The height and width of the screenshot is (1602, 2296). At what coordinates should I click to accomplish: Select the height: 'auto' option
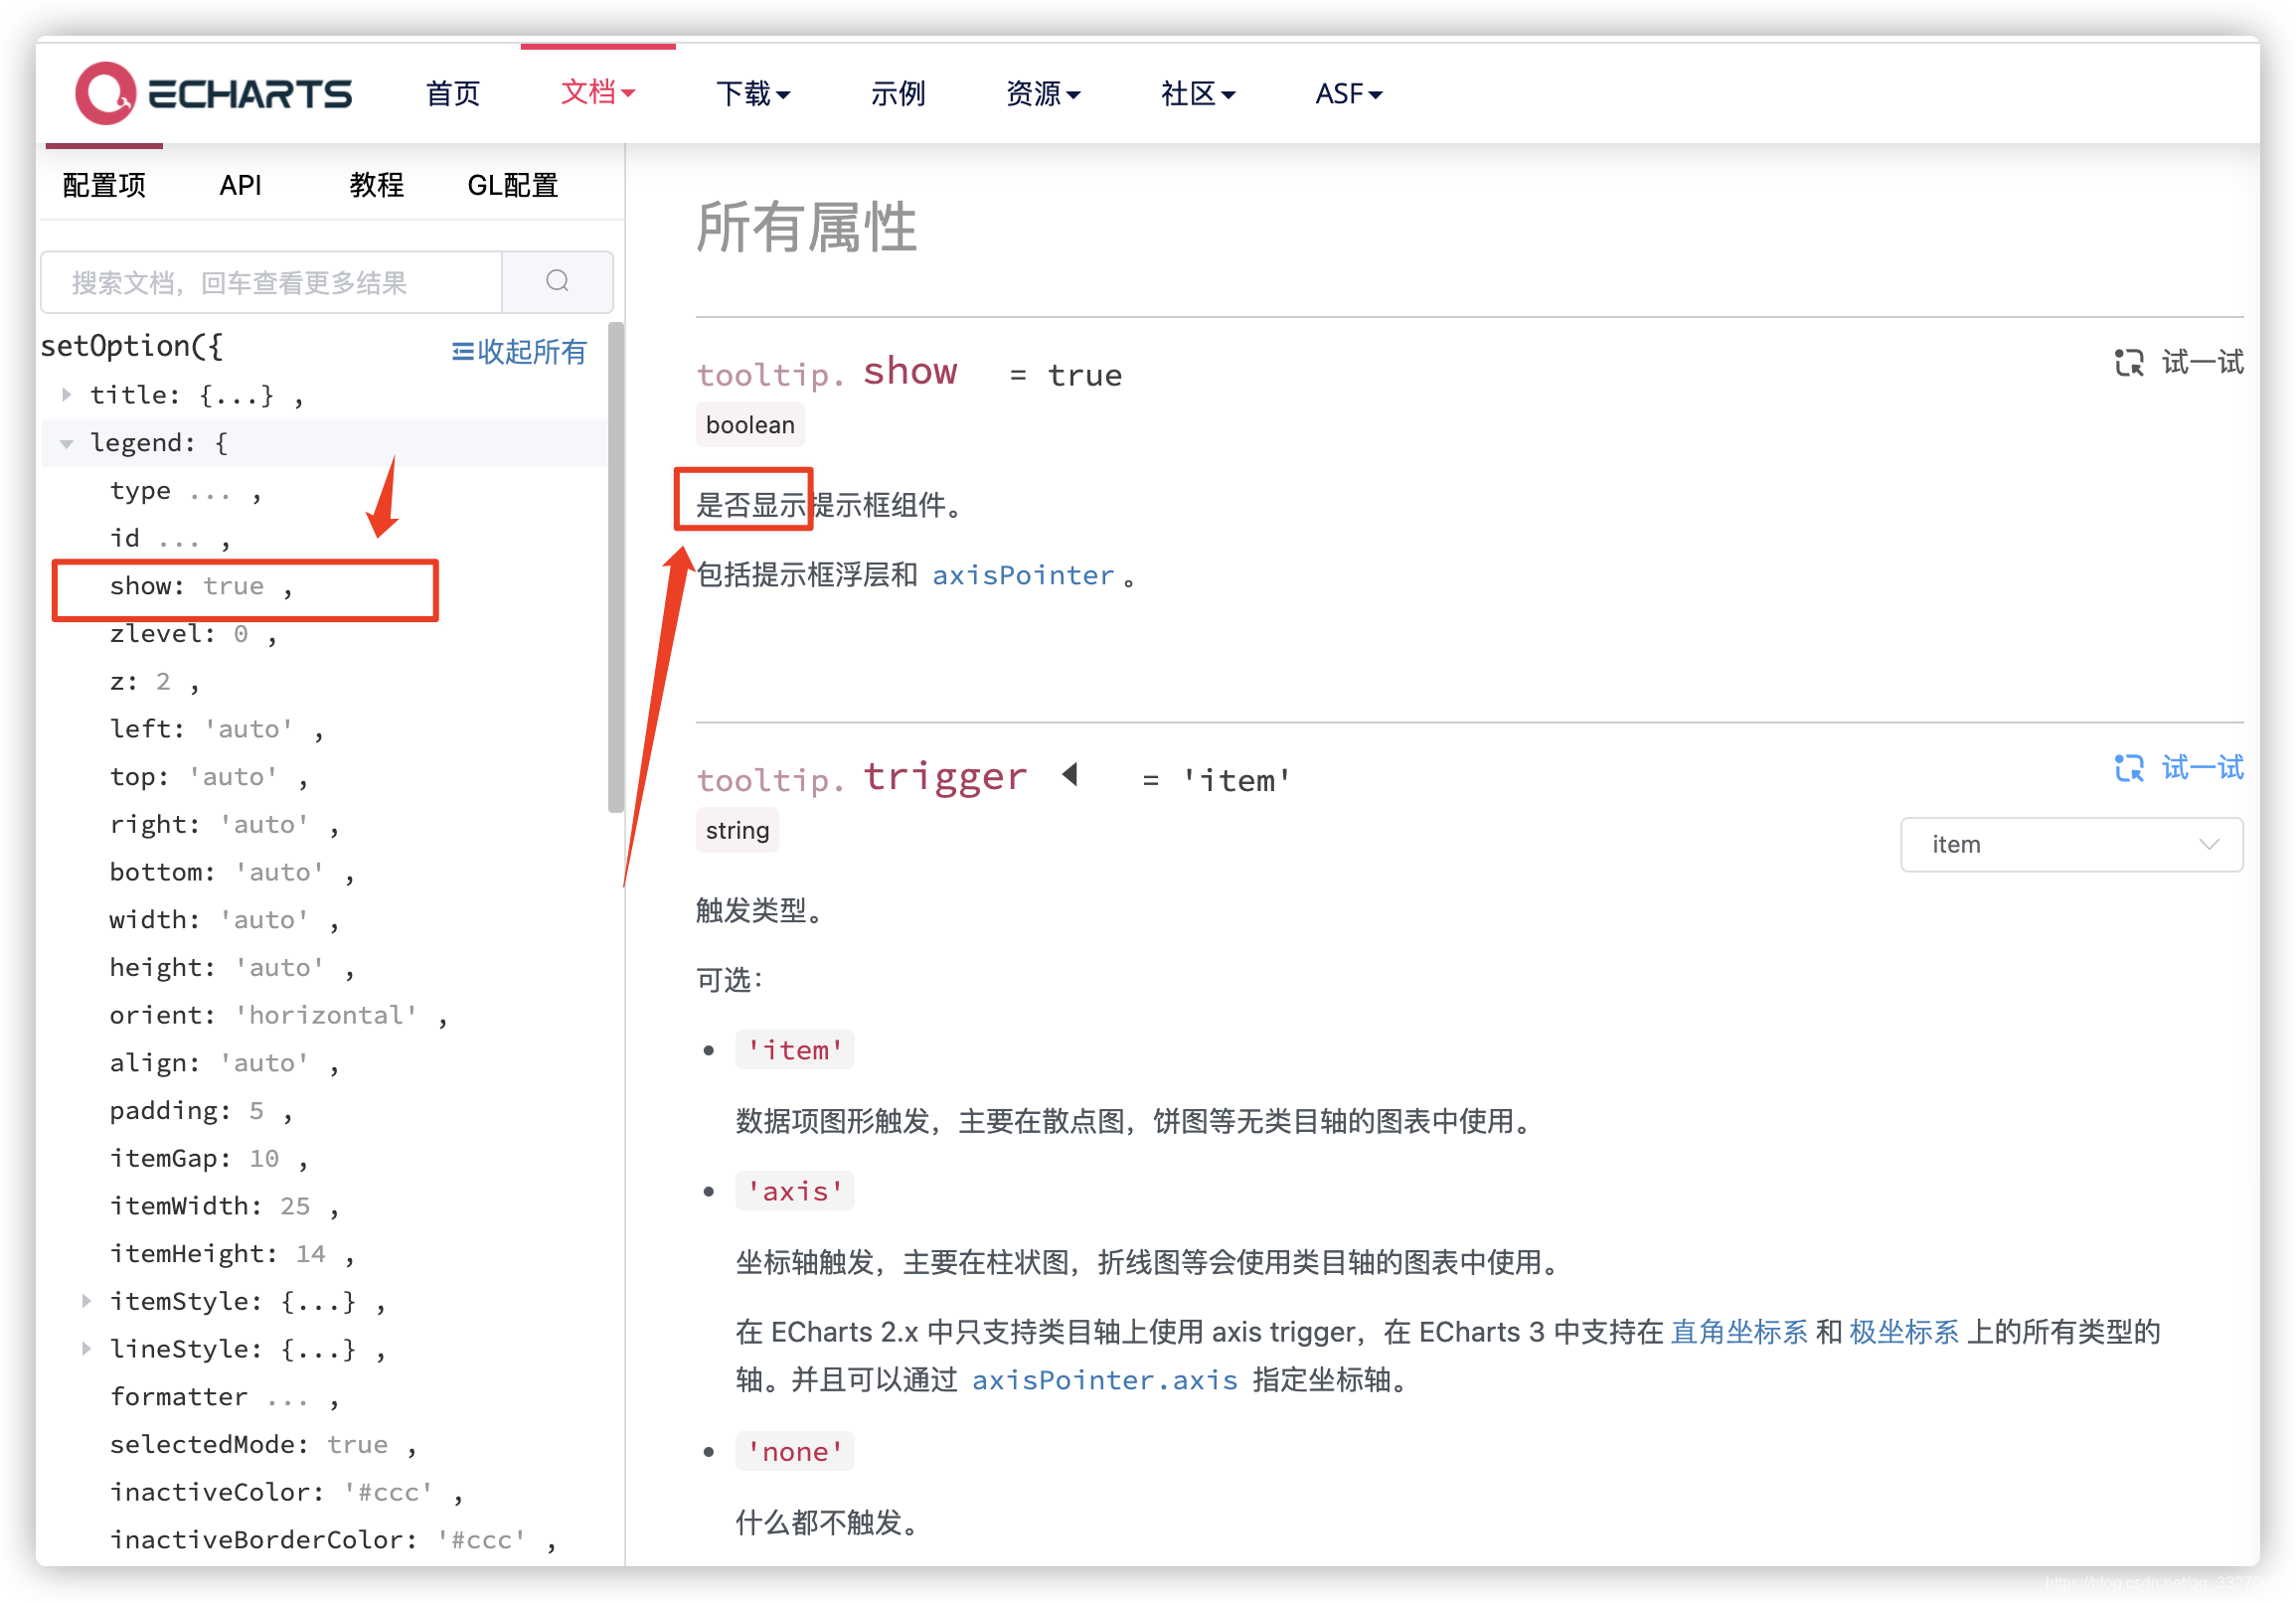click(232, 968)
